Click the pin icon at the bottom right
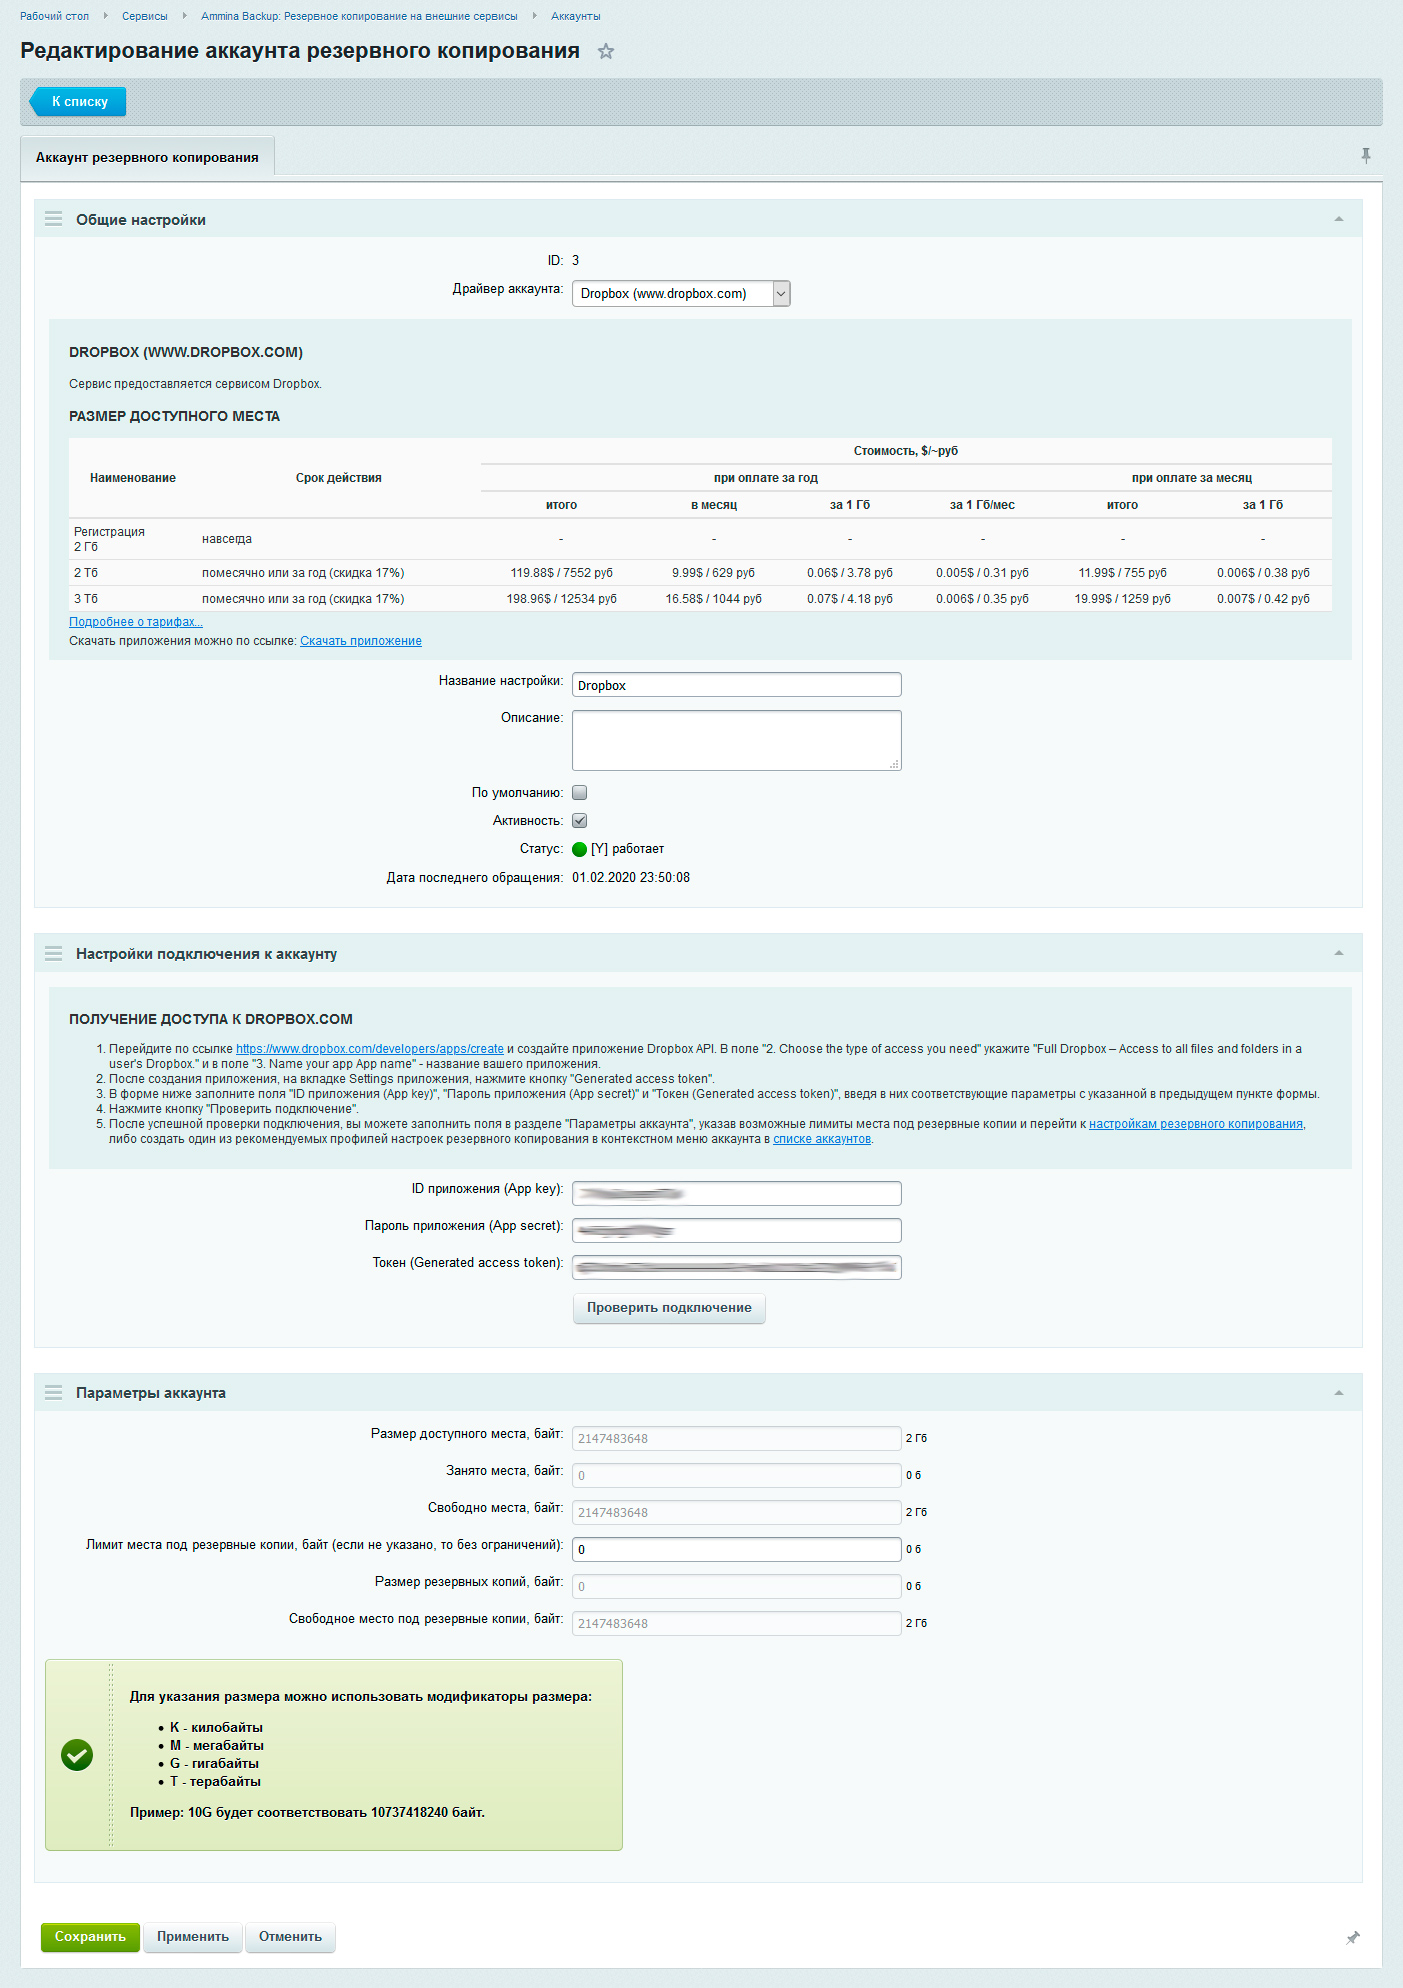This screenshot has width=1403, height=1988. [x=1352, y=1938]
